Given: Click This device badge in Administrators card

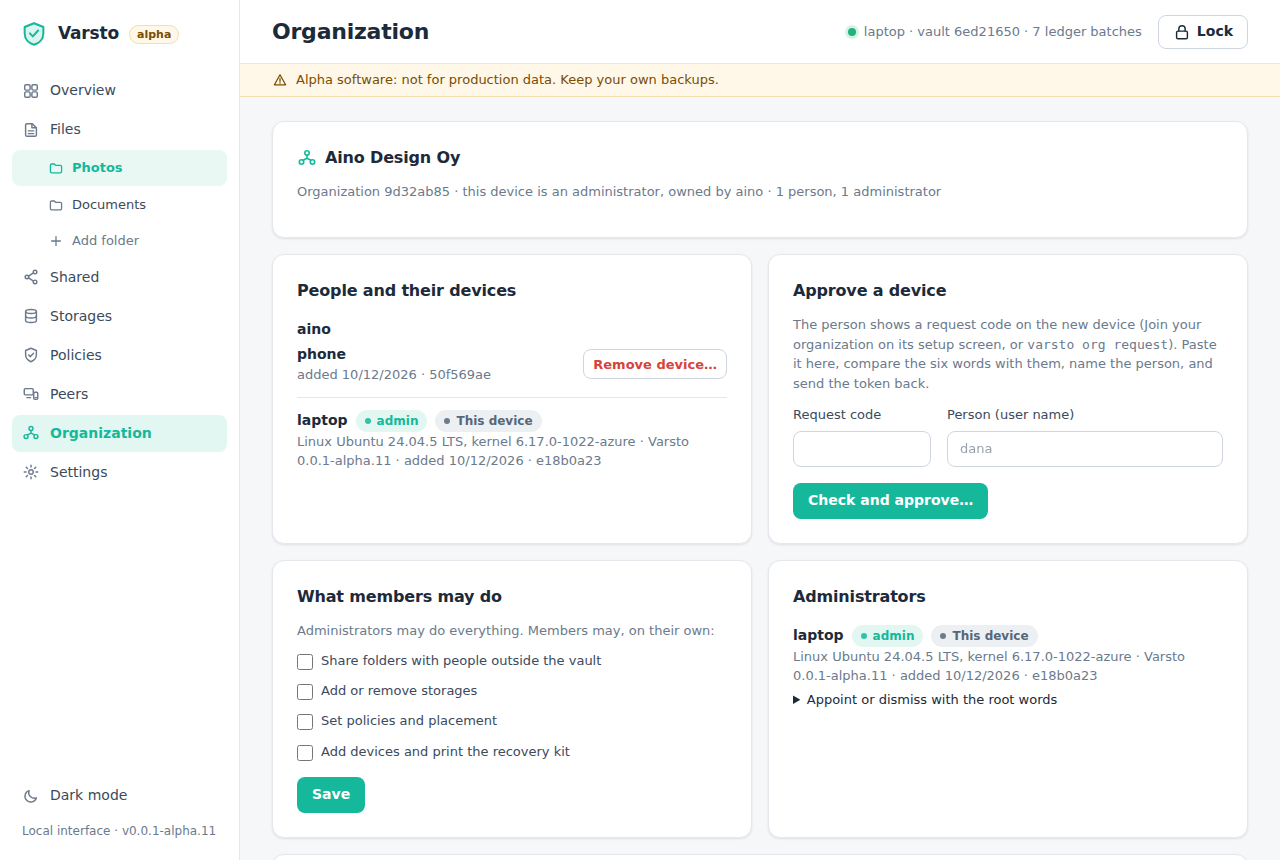Looking at the screenshot, I should (x=984, y=636).
